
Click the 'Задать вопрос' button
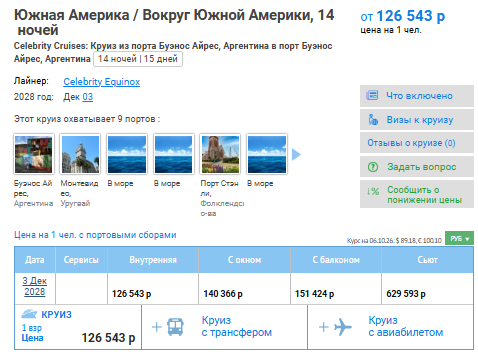(417, 167)
